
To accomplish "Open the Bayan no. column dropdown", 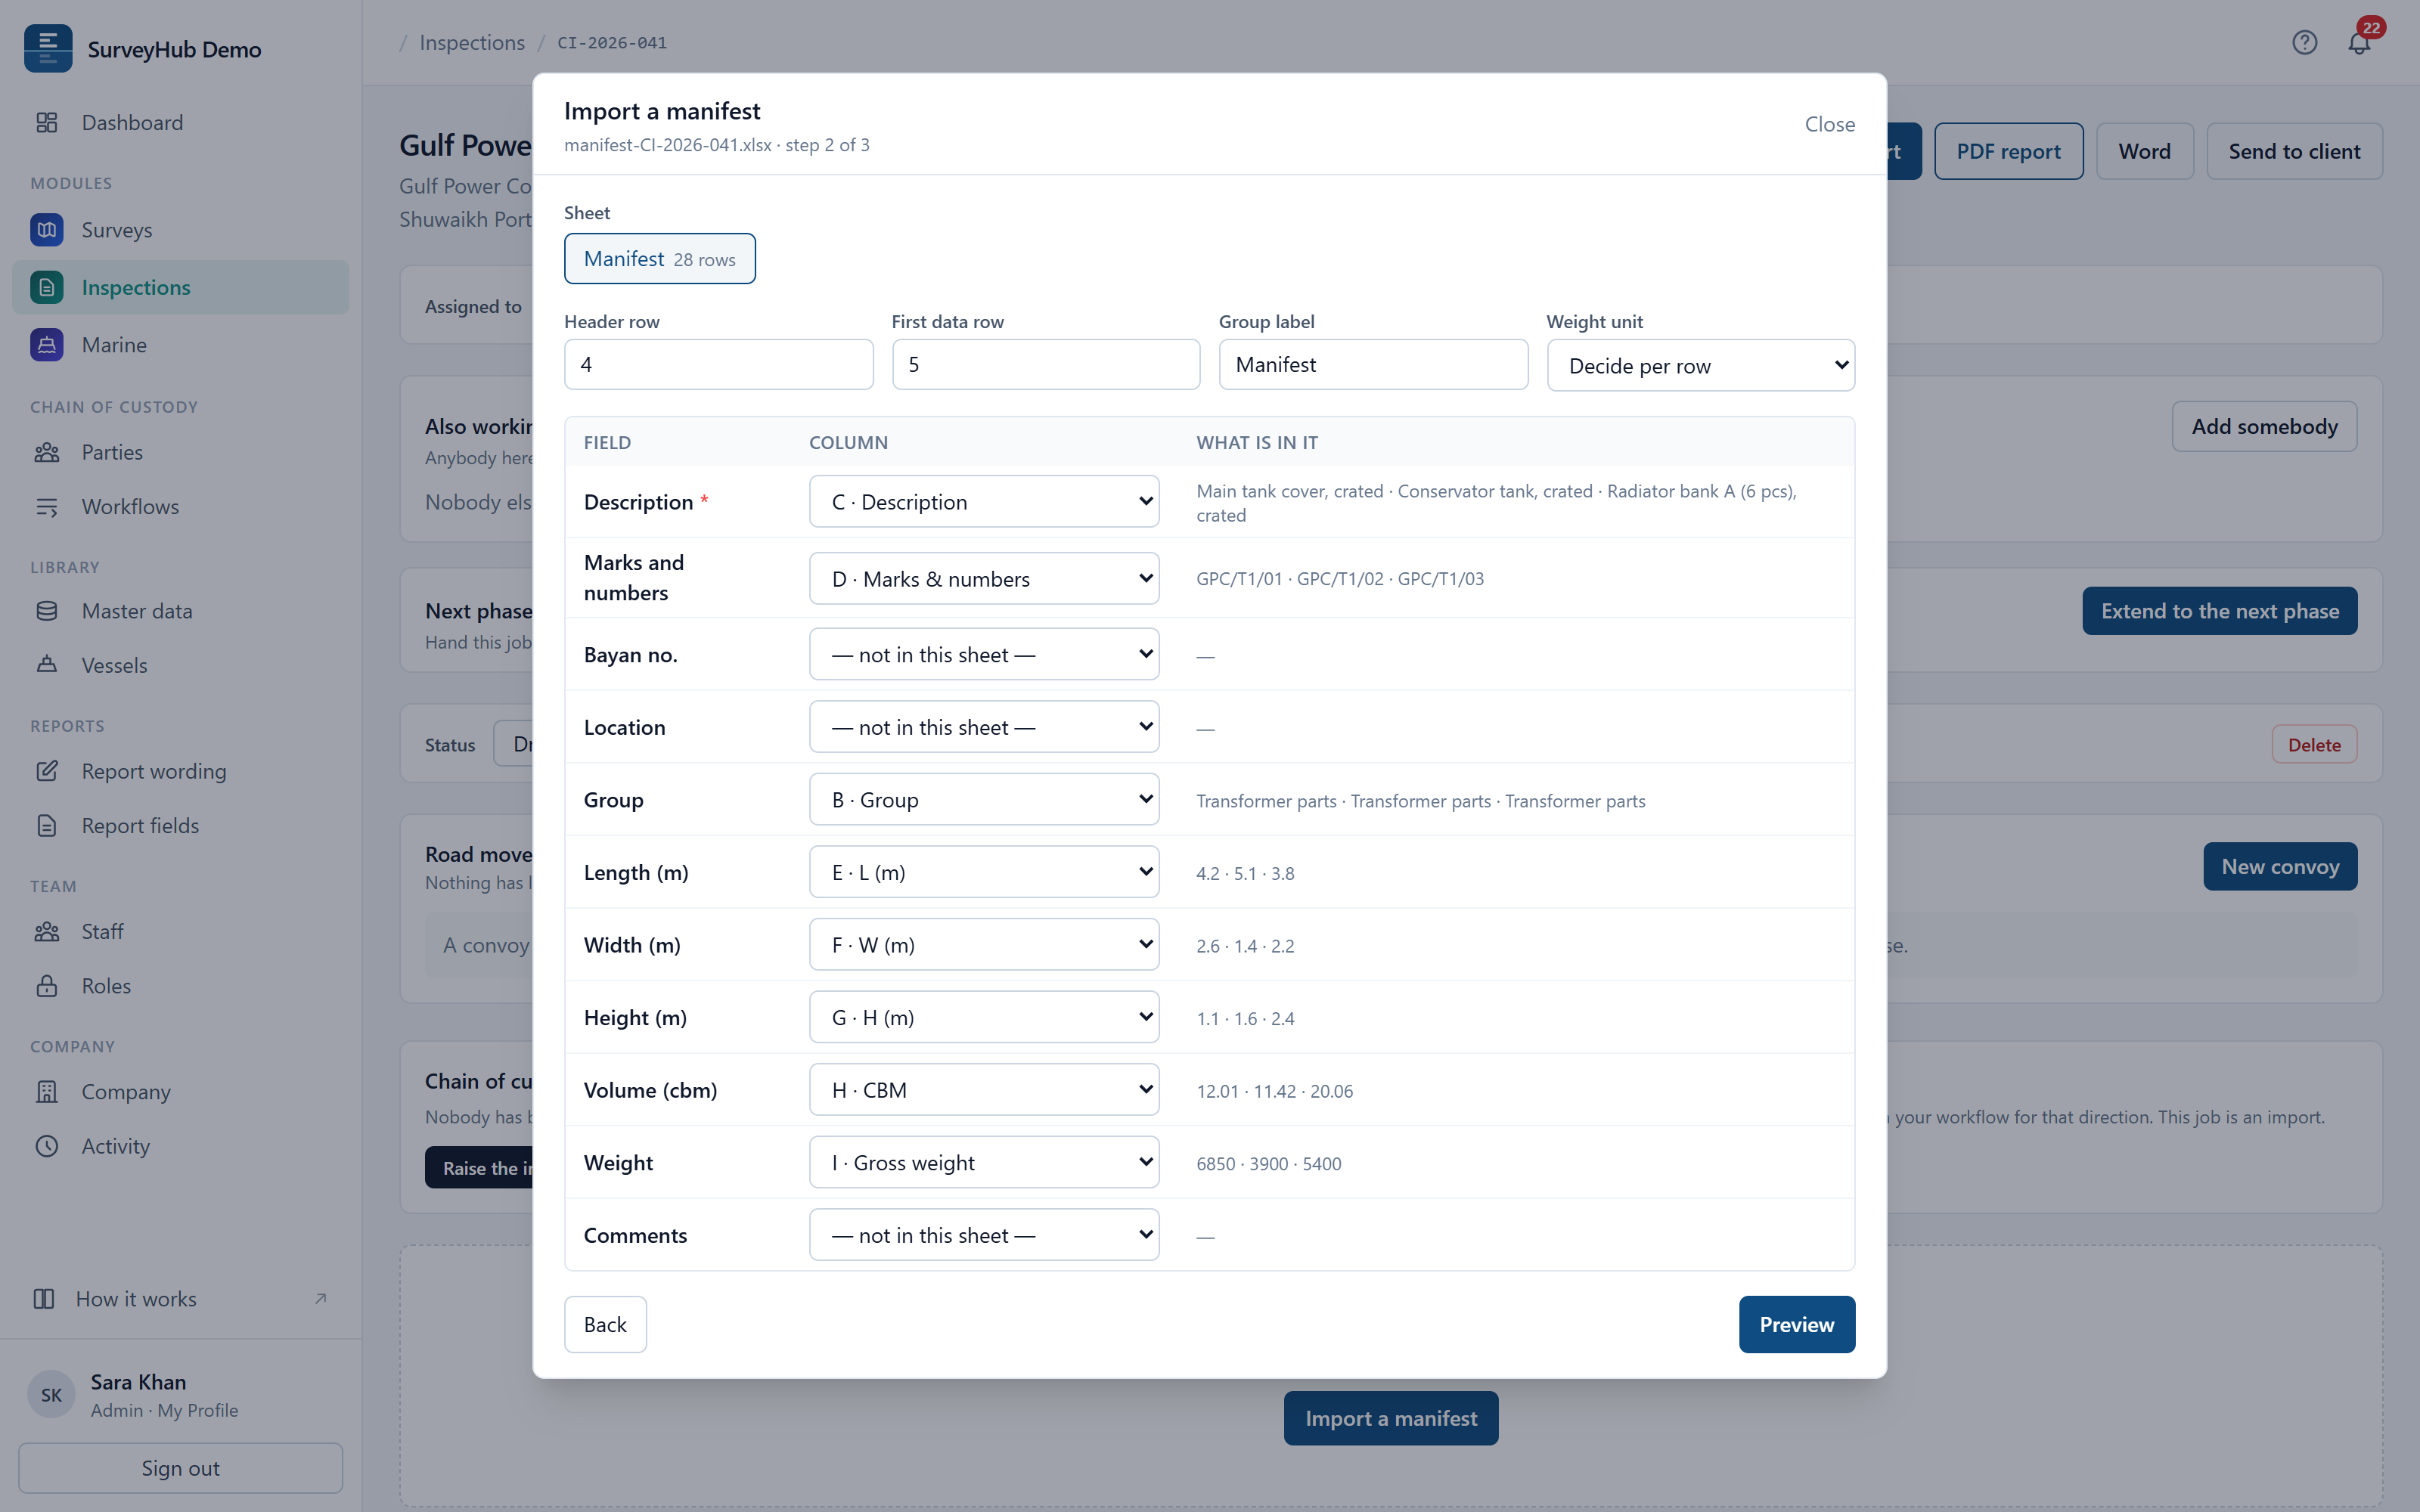I will pos(984,654).
